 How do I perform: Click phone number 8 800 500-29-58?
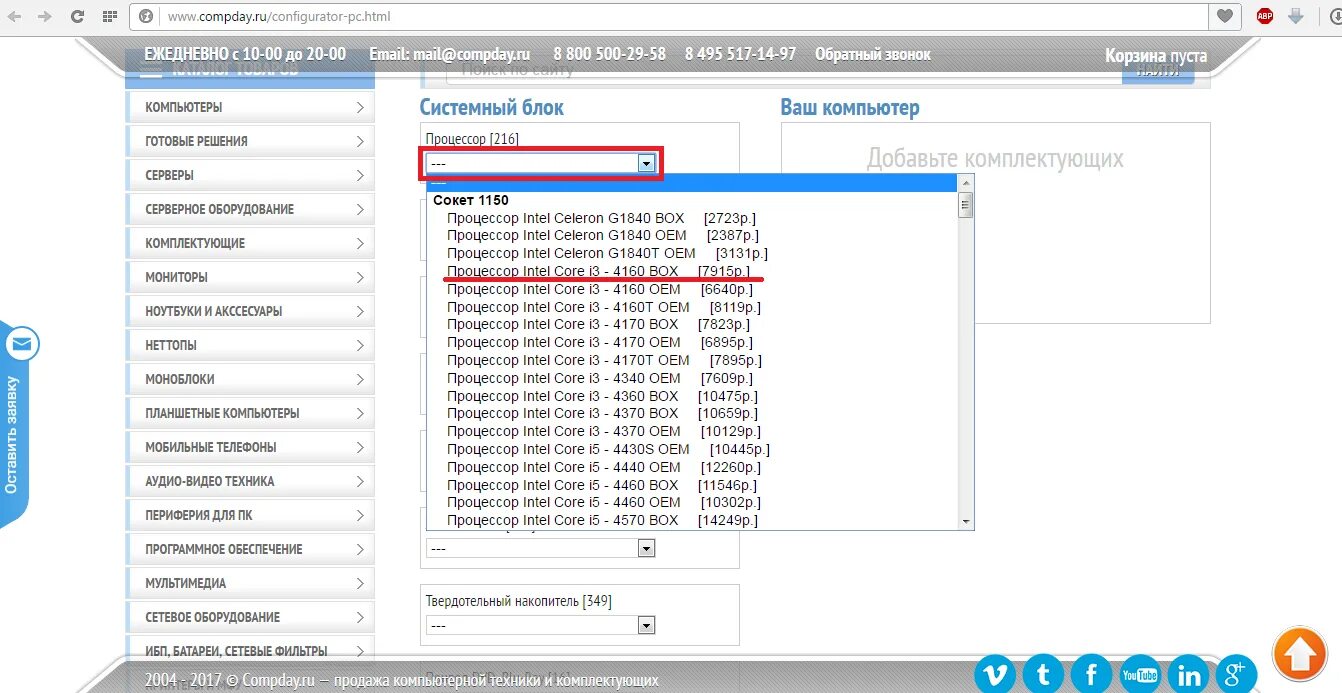[609, 54]
